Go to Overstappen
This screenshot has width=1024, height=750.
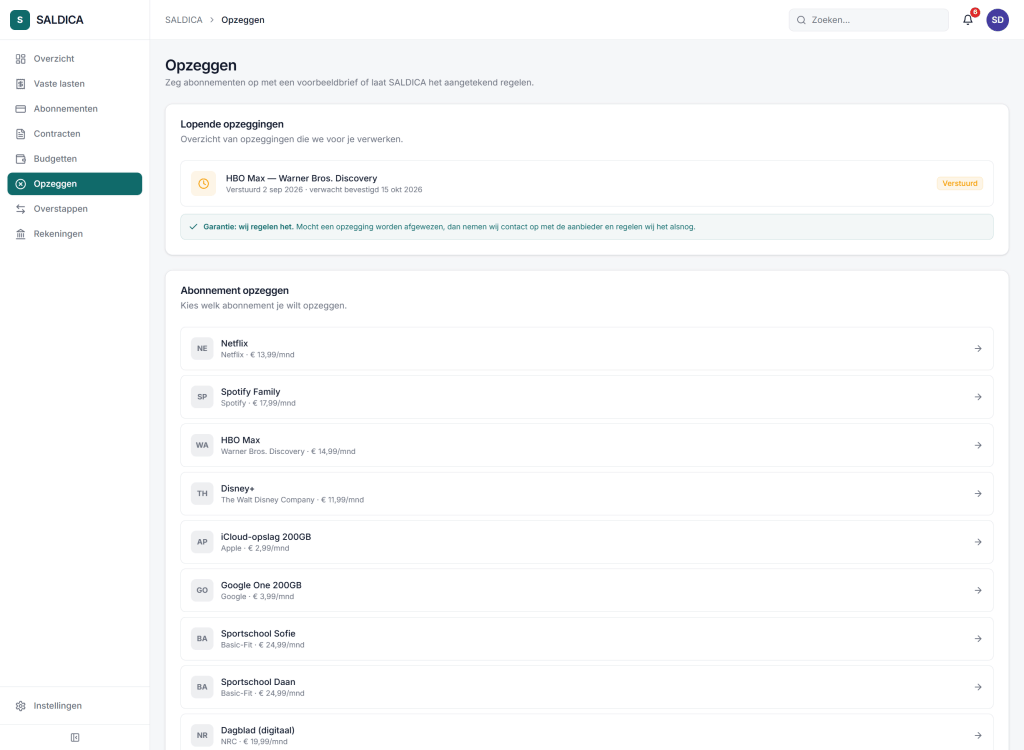[x=74, y=209]
